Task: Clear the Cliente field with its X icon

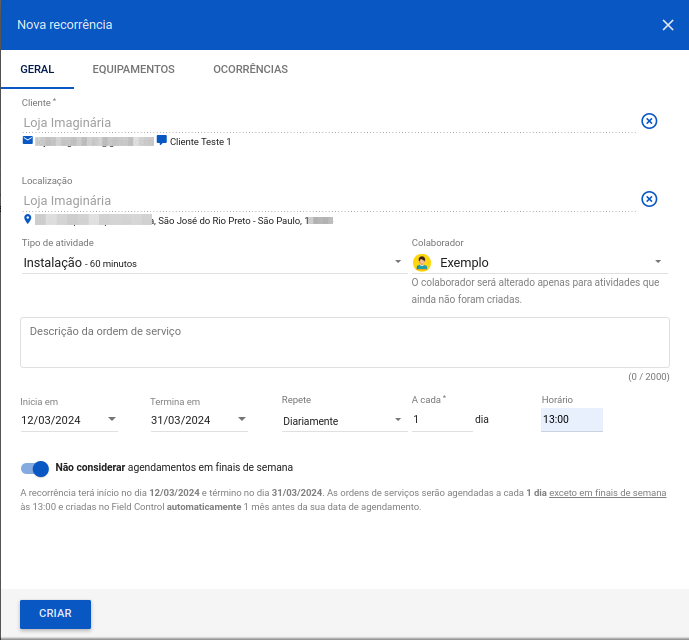Action: point(649,121)
